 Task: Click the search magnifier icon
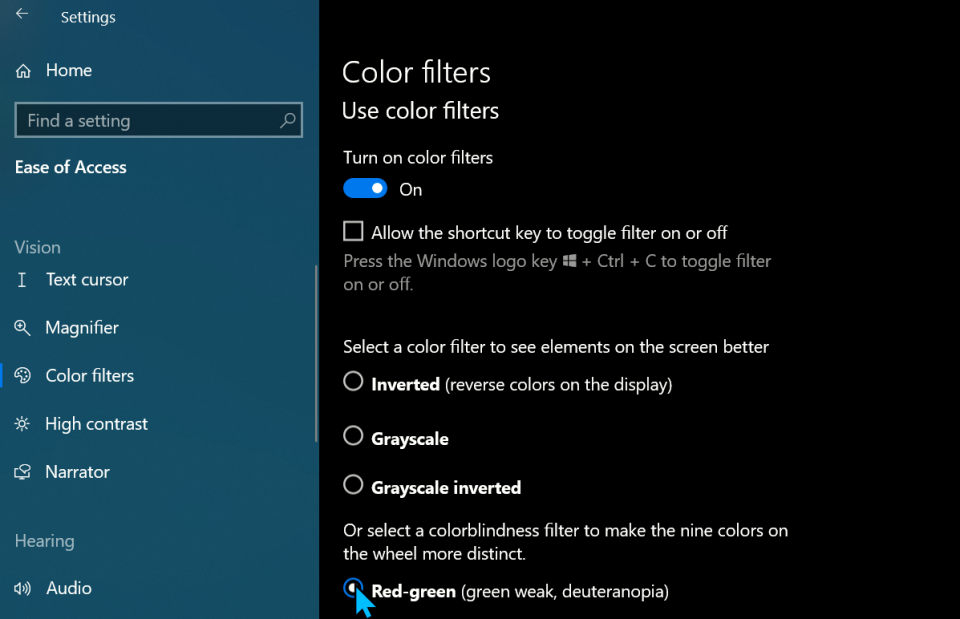(289, 120)
